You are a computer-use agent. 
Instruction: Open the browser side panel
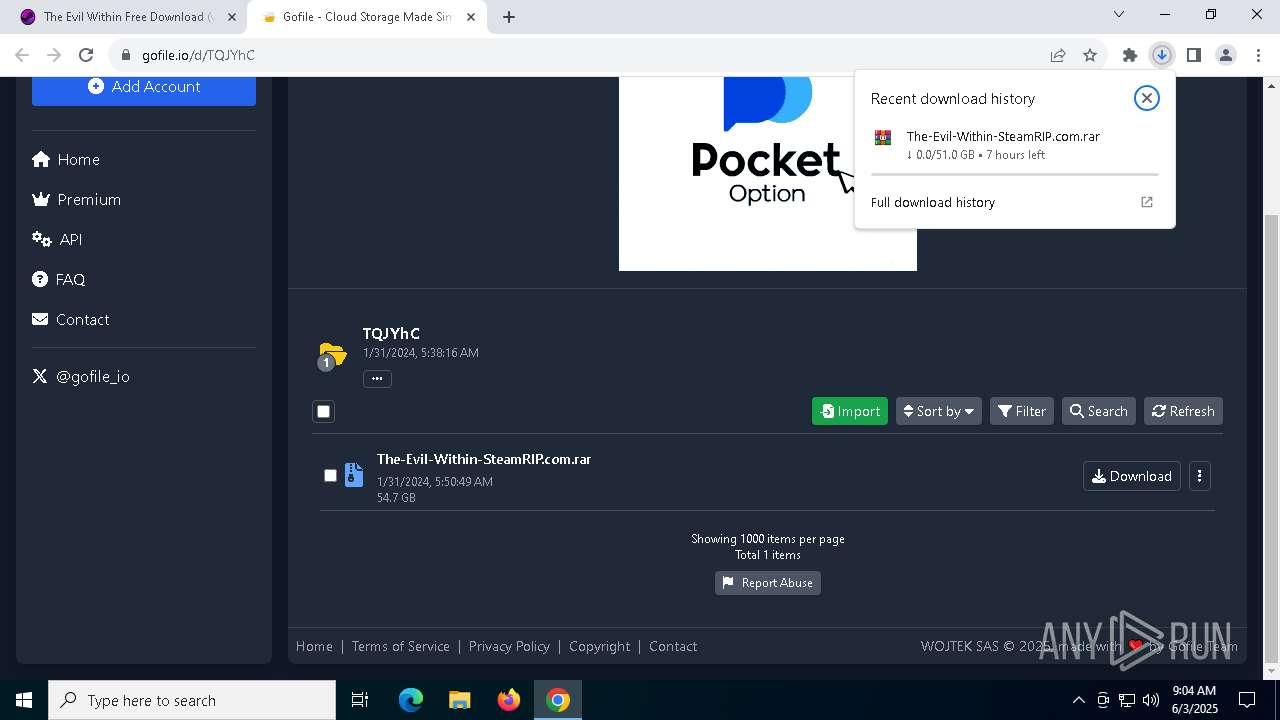(1194, 55)
